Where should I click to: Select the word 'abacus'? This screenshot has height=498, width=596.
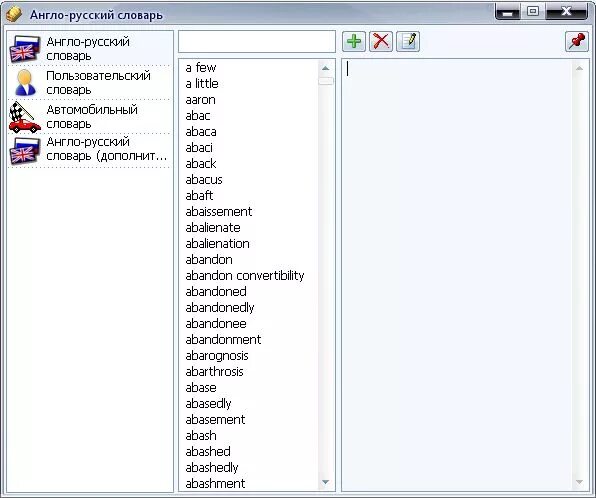coord(204,179)
